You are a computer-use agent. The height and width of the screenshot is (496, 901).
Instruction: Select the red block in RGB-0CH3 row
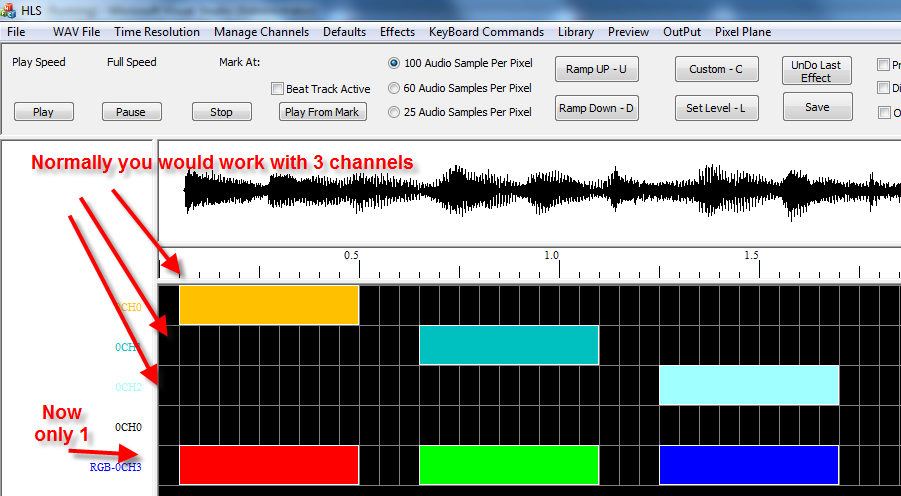[268, 465]
